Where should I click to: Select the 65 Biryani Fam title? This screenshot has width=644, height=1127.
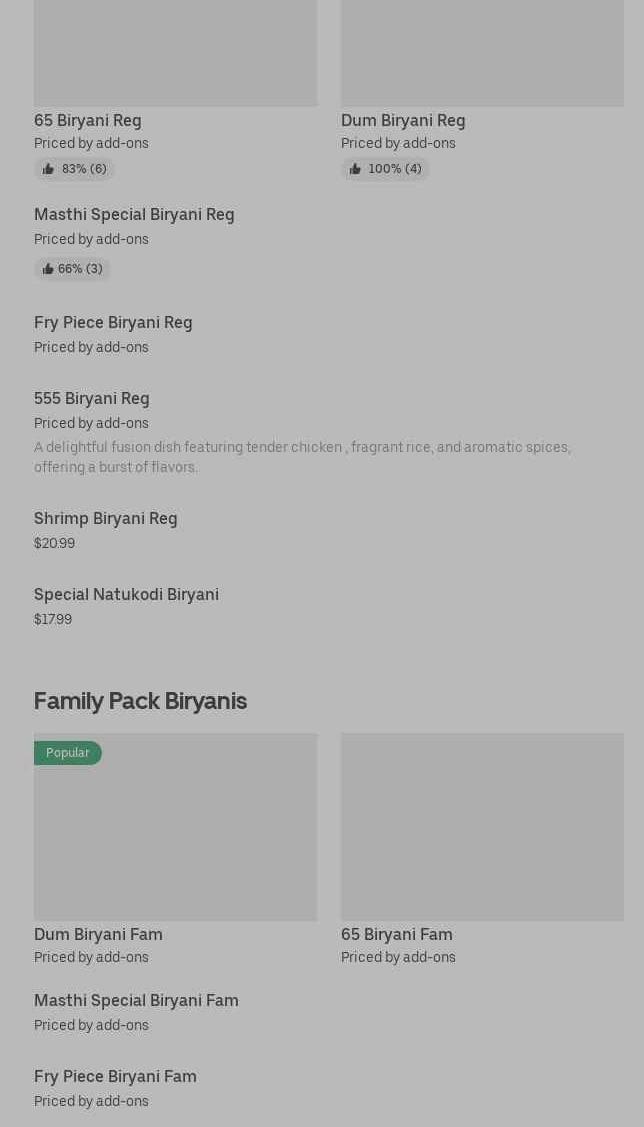(397, 934)
